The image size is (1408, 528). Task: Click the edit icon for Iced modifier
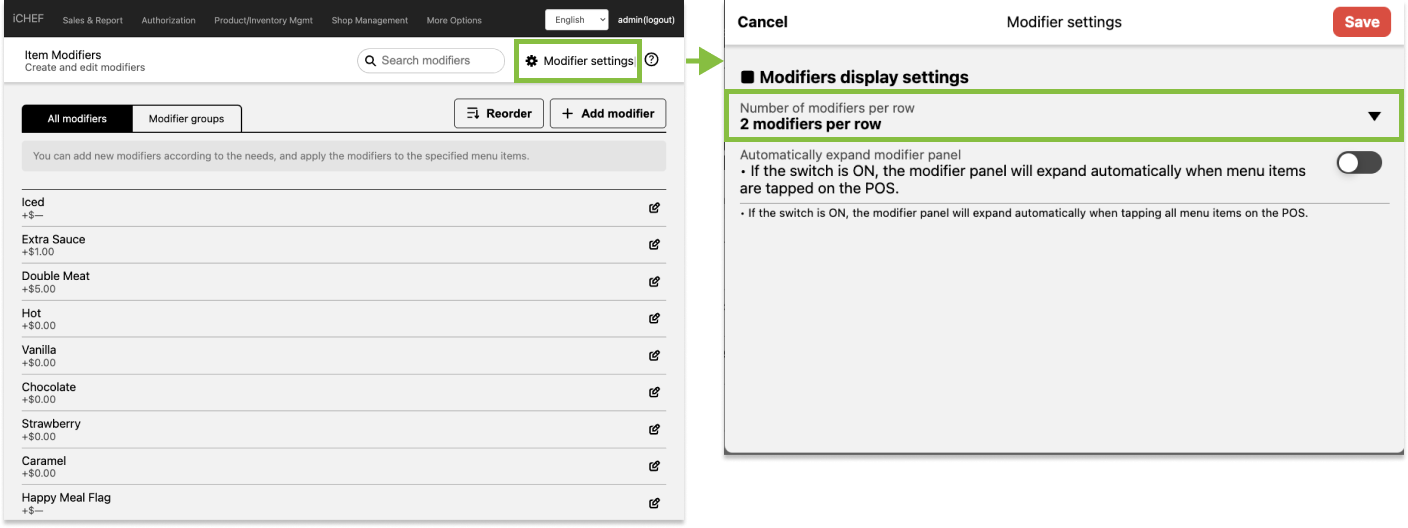654,208
